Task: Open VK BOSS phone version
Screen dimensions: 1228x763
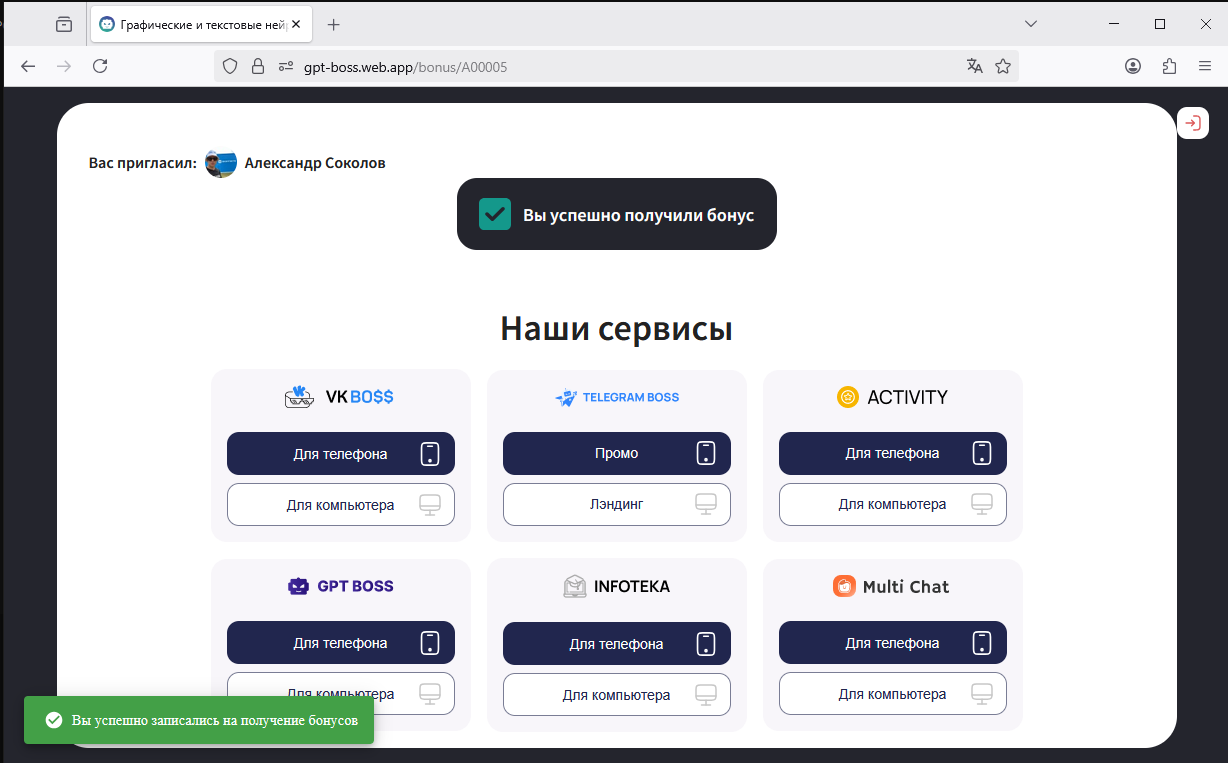Action: 341,453
